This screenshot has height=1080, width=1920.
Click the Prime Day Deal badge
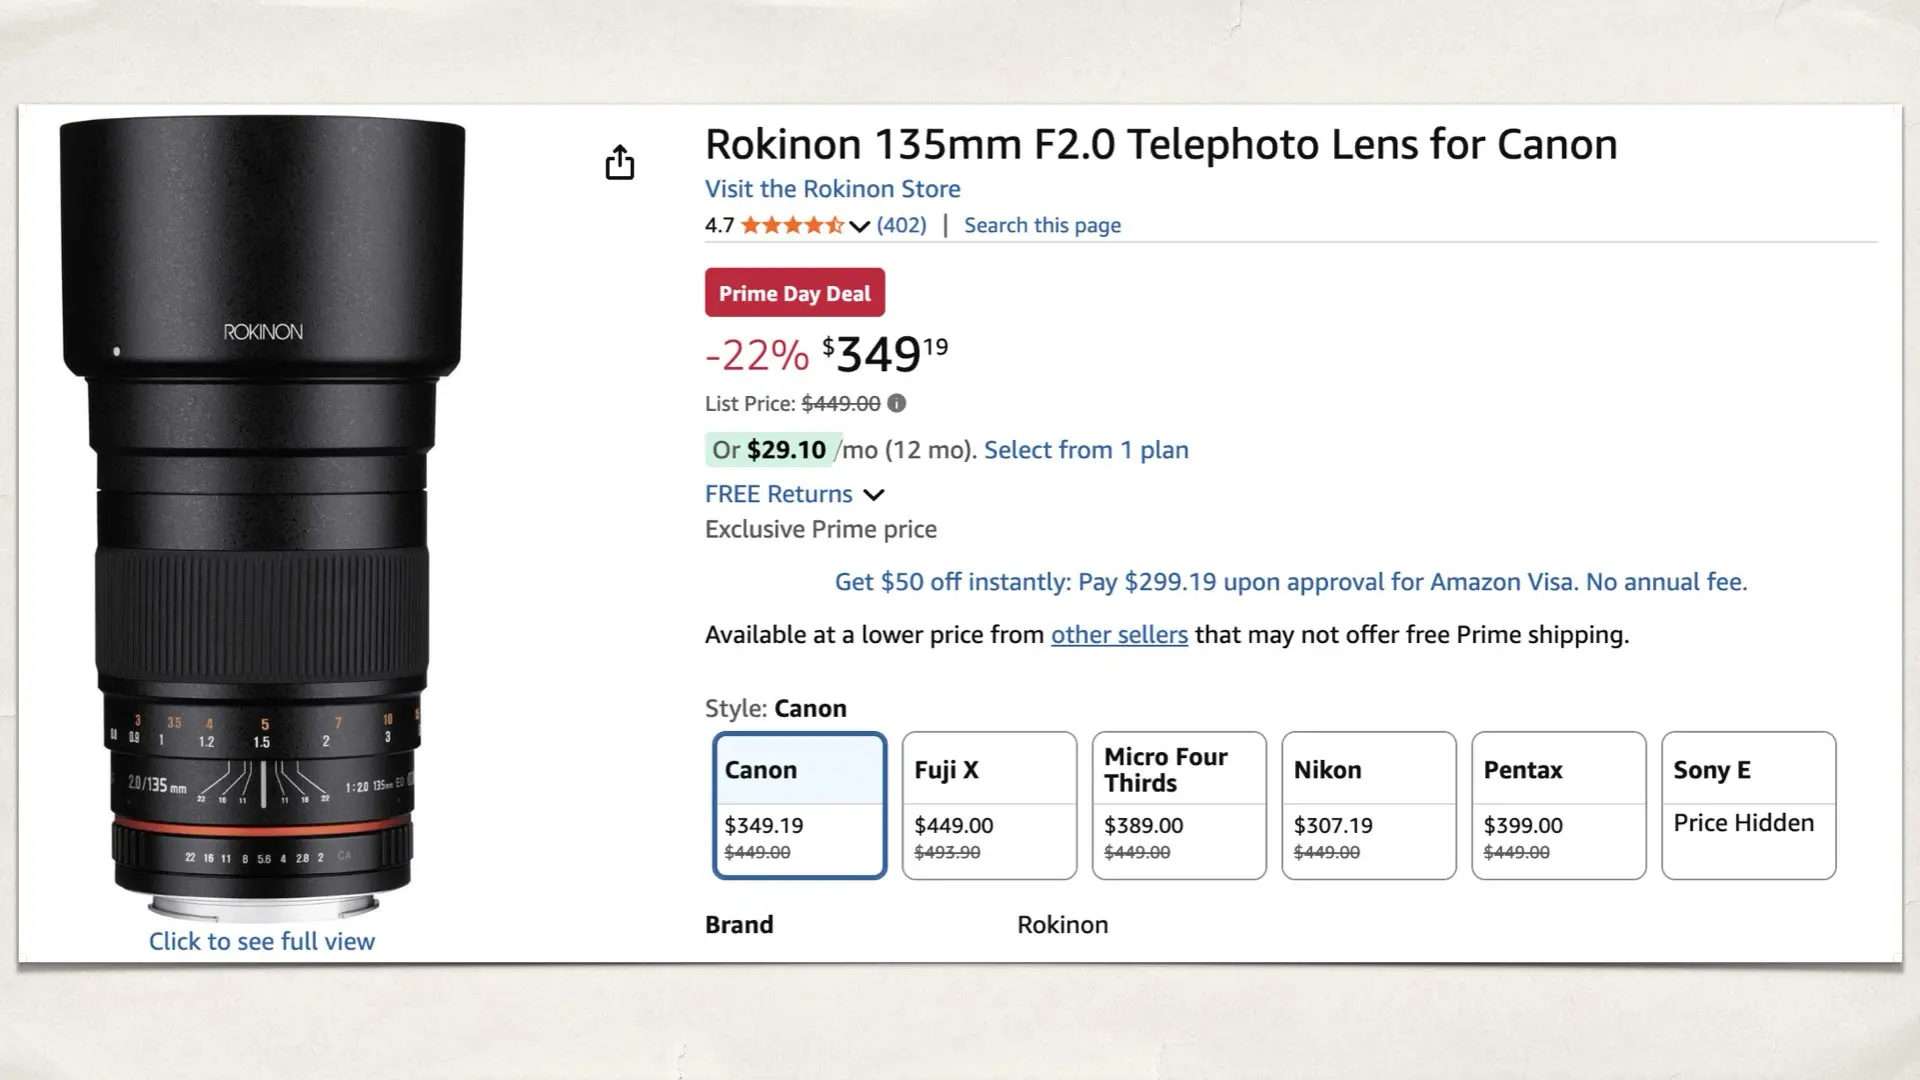794,292
